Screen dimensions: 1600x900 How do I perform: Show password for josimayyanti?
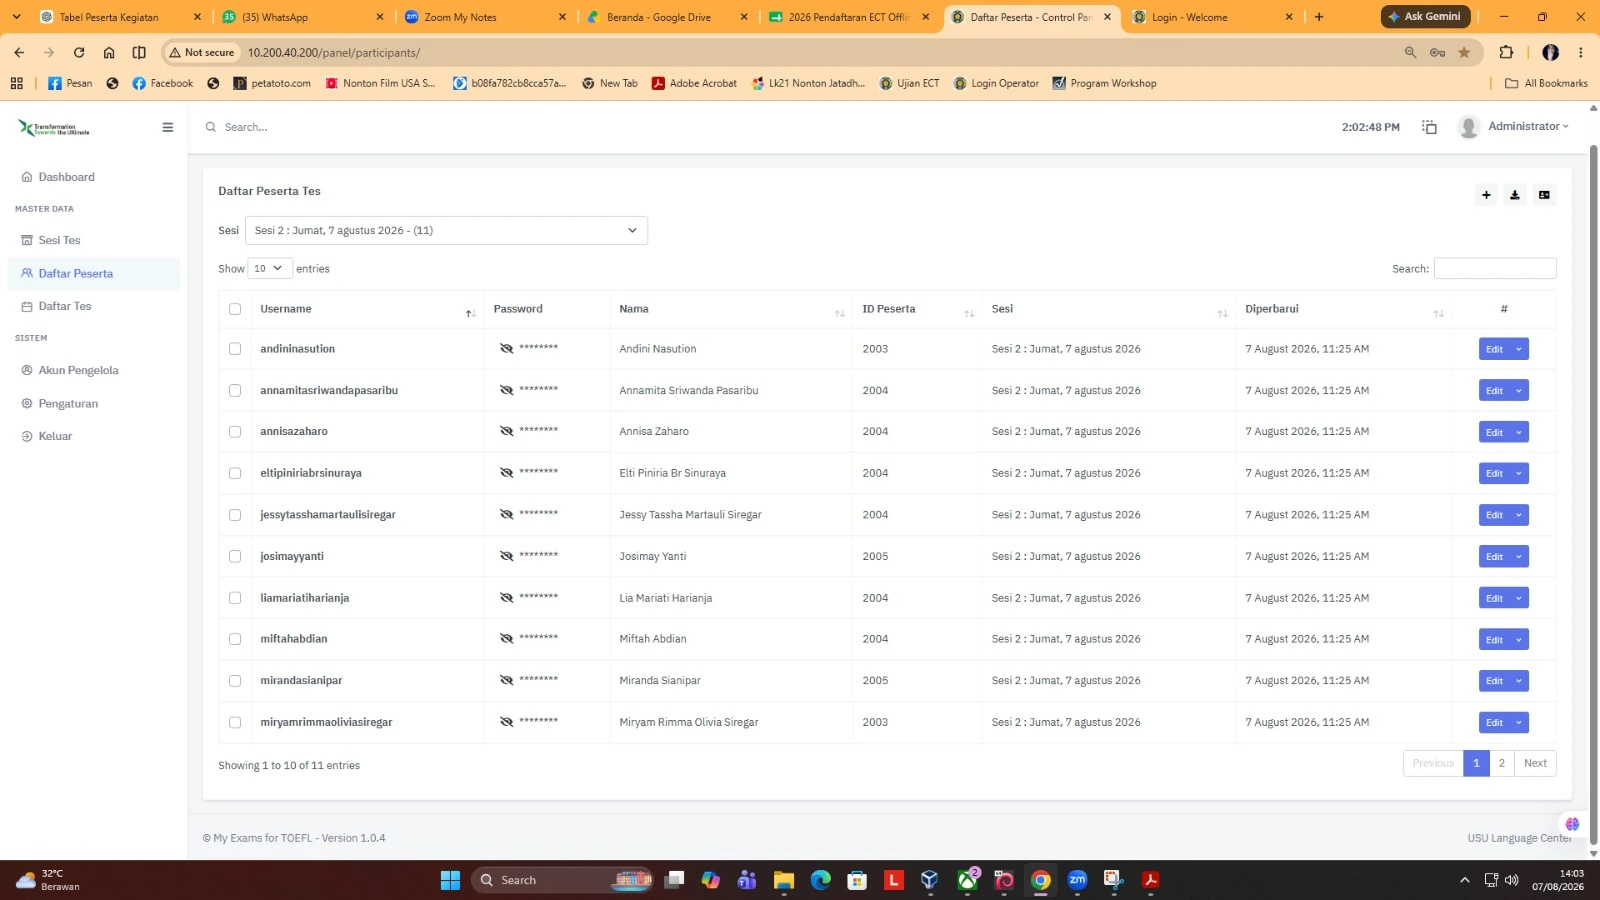(506, 556)
